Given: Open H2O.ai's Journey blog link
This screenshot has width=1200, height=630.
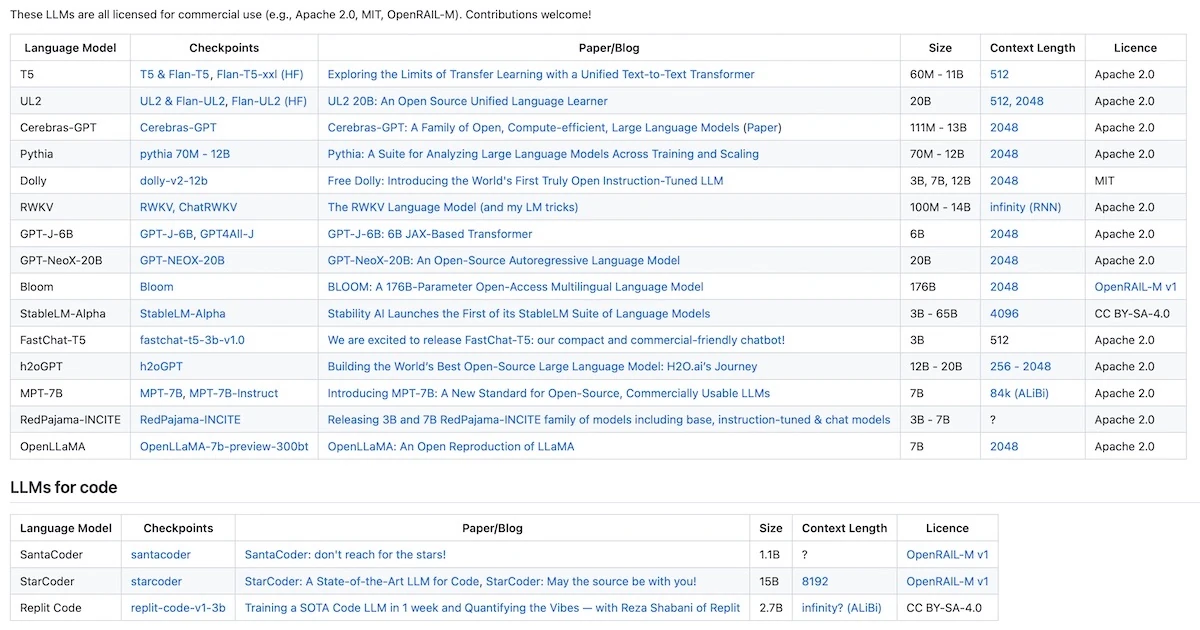Looking at the screenshot, I should (x=543, y=367).
